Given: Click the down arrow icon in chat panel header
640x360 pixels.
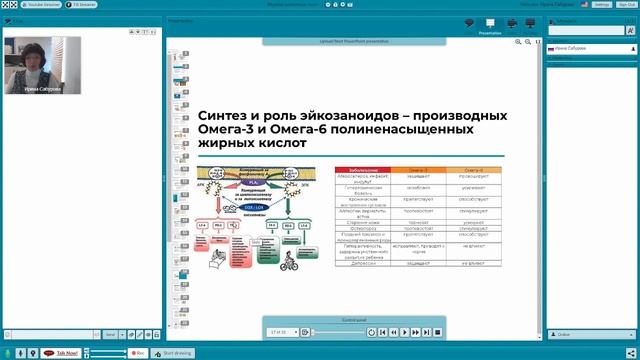Looking at the screenshot, I should (138, 31).
